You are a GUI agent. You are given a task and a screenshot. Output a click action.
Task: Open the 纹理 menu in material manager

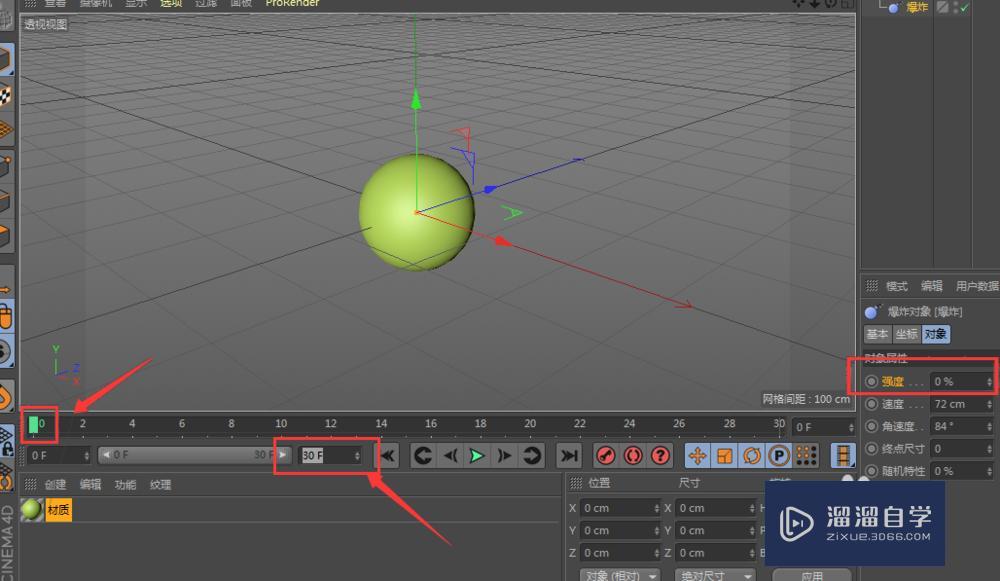click(160, 485)
